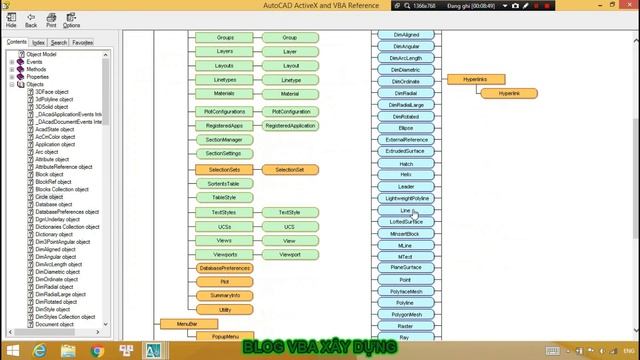Click the Hyperlink orange box

tap(509, 93)
